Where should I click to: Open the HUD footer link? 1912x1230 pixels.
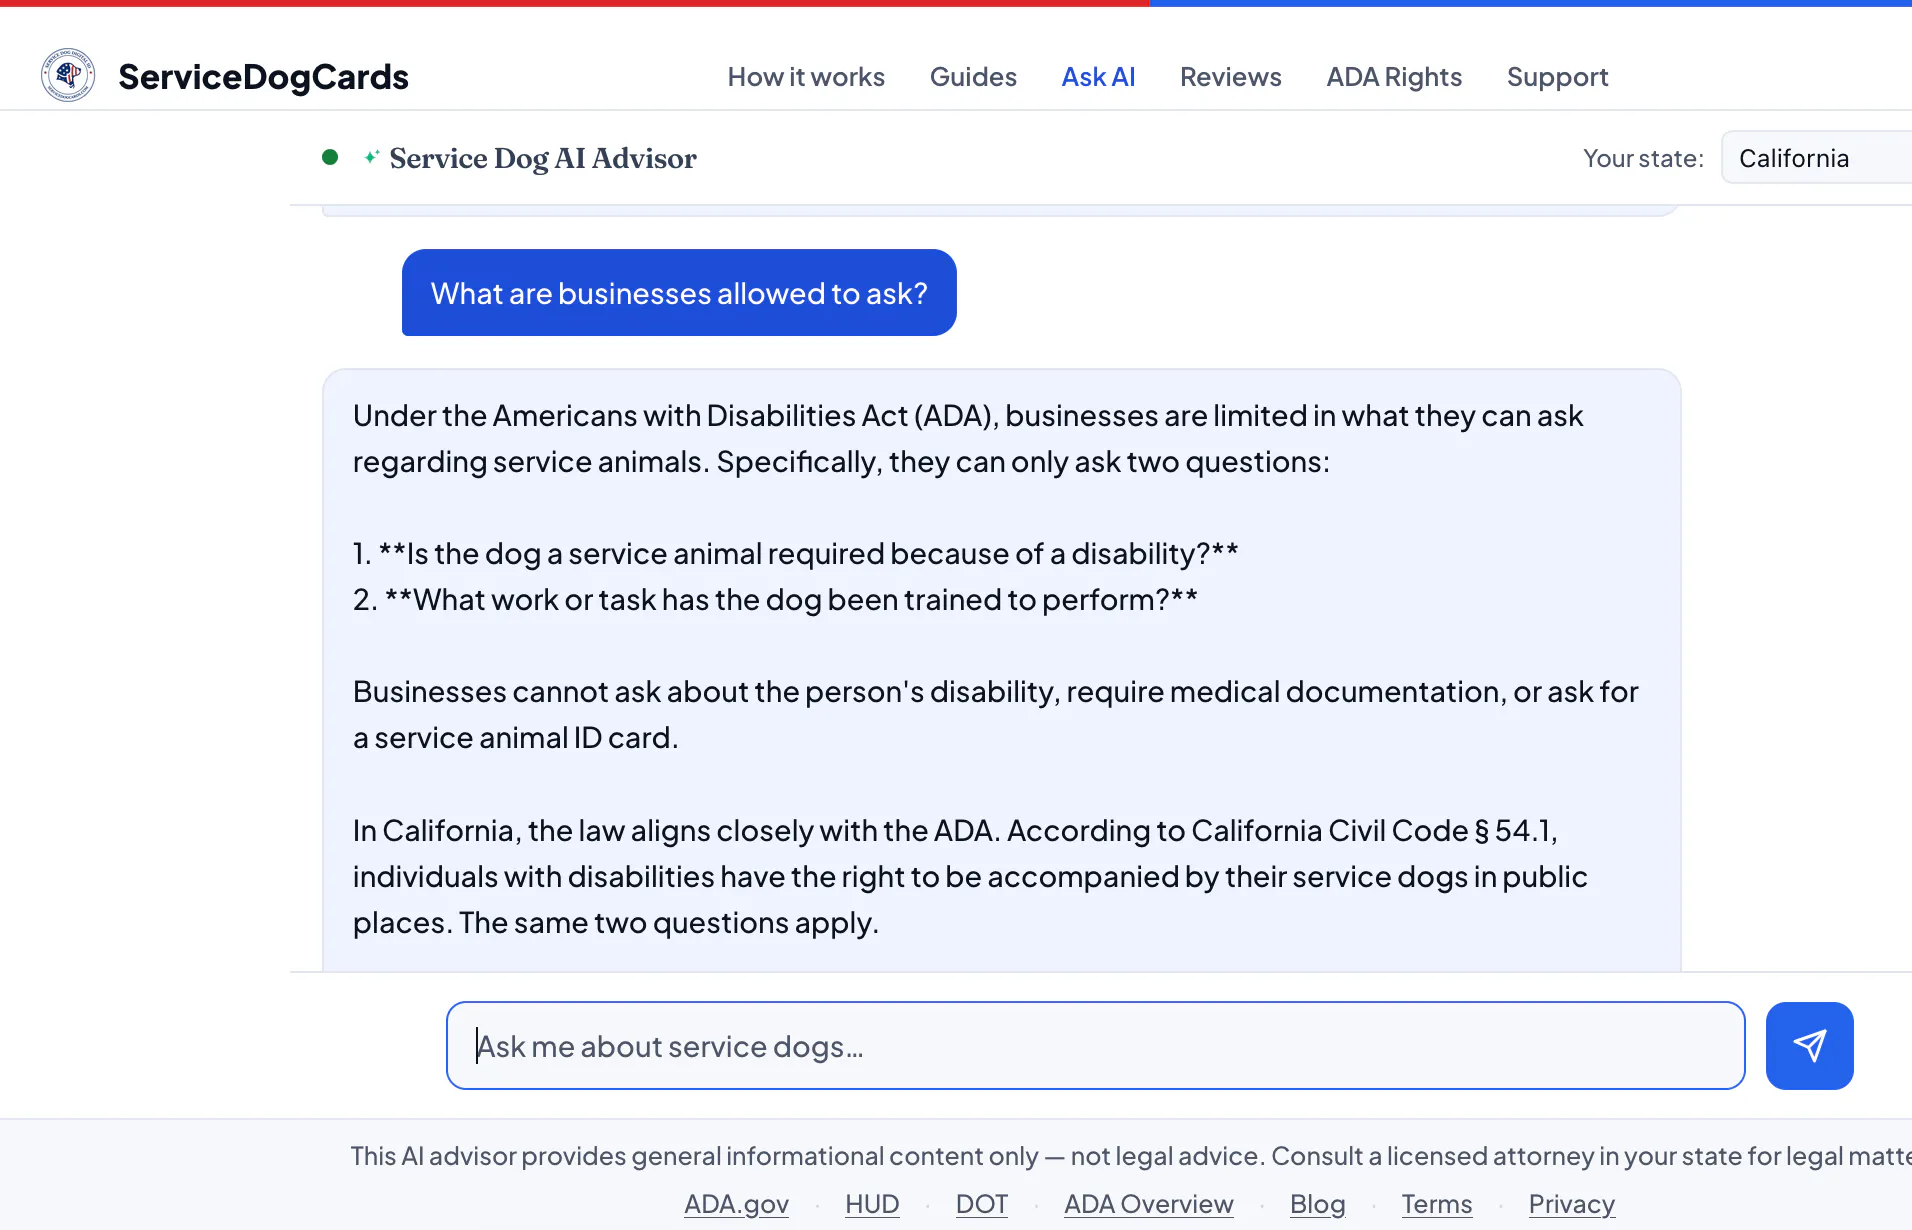[872, 1204]
